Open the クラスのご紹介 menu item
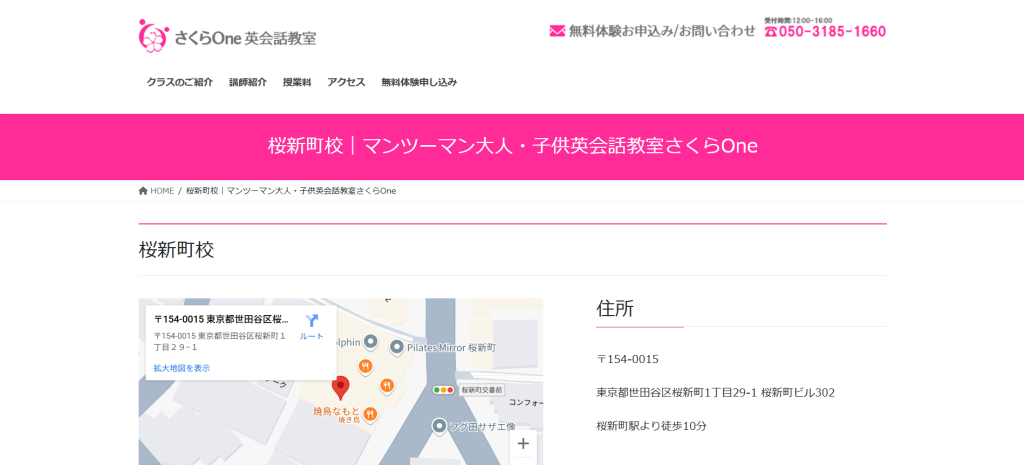1024x465 pixels. (179, 82)
